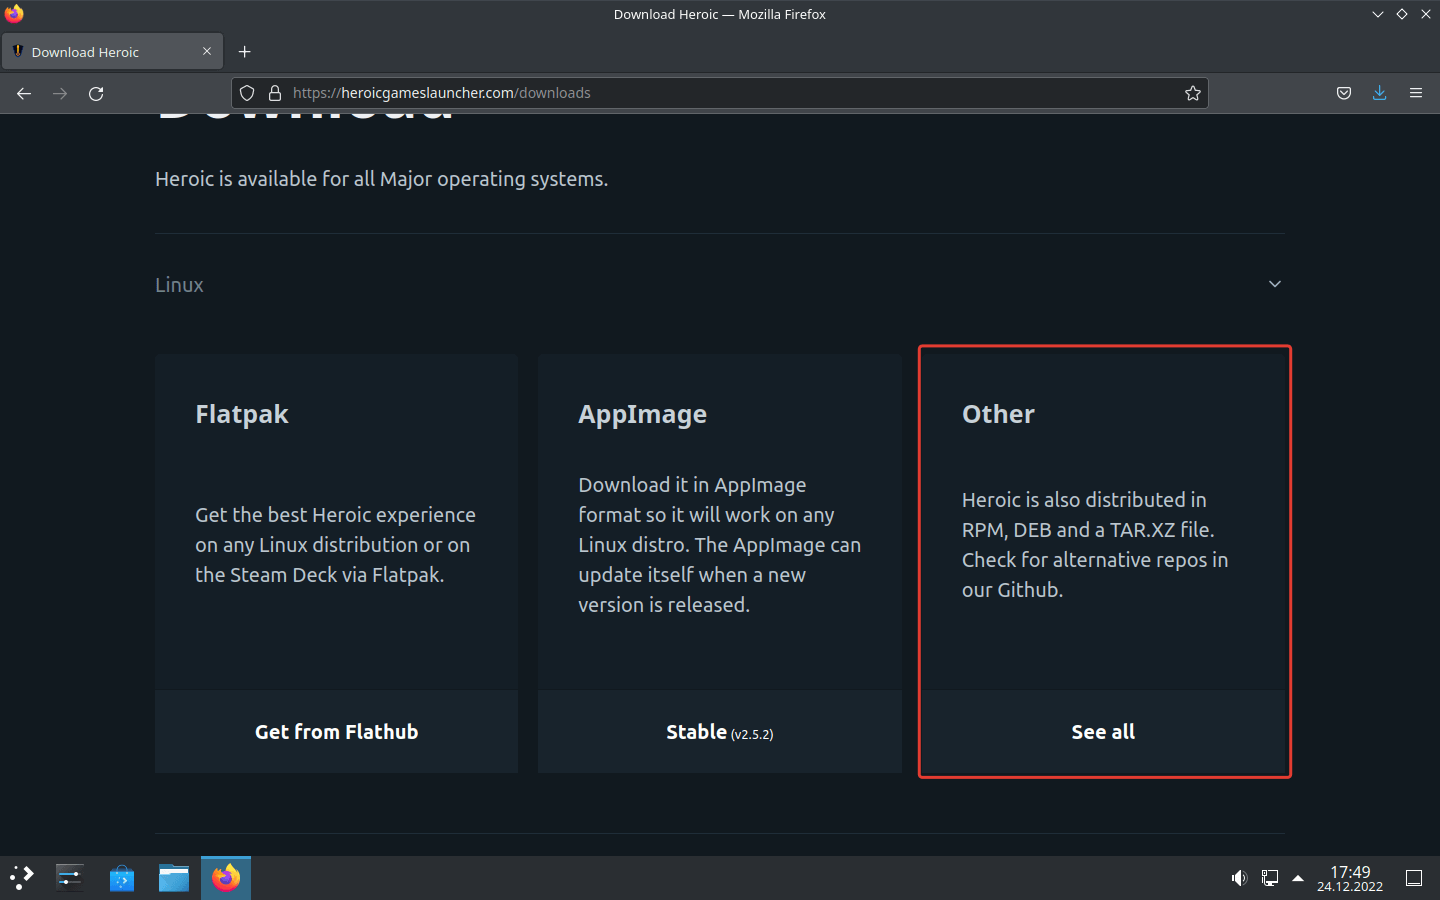Click the AppImage card heading
The image size is (1440, 900).
(x=642, y=414)
